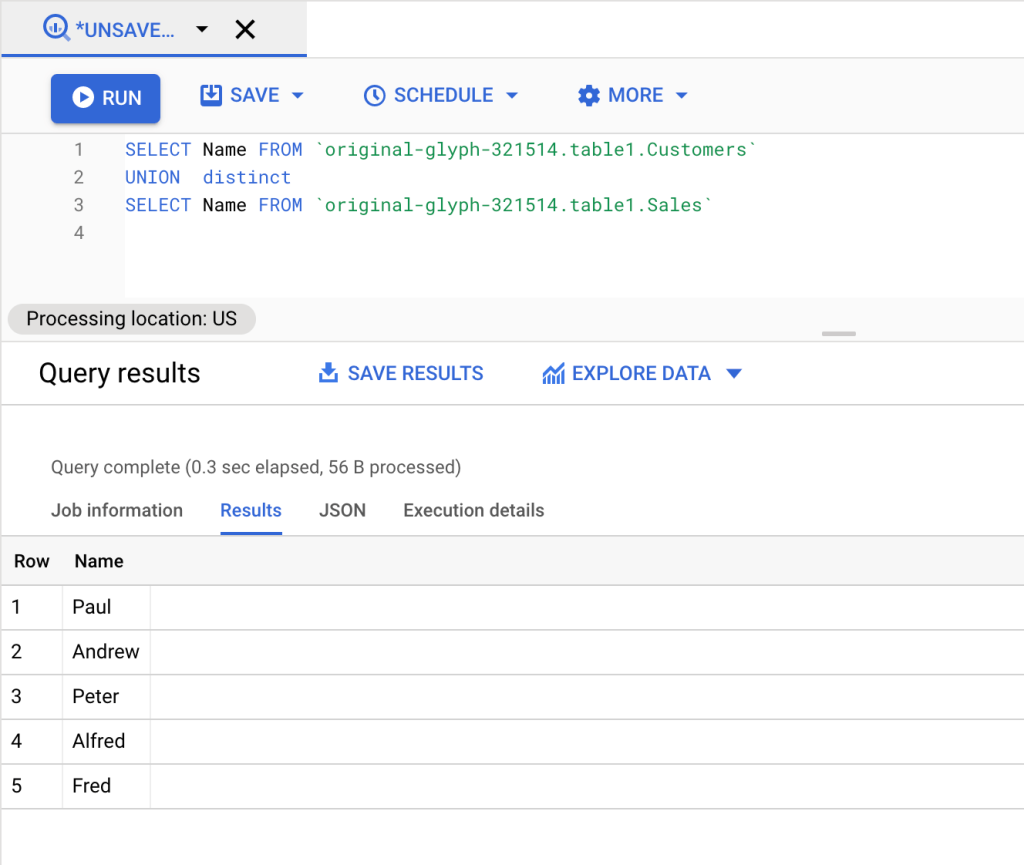Click EXPLORE DATA label
The image size is (1024, 865).
tap(641, 373)
